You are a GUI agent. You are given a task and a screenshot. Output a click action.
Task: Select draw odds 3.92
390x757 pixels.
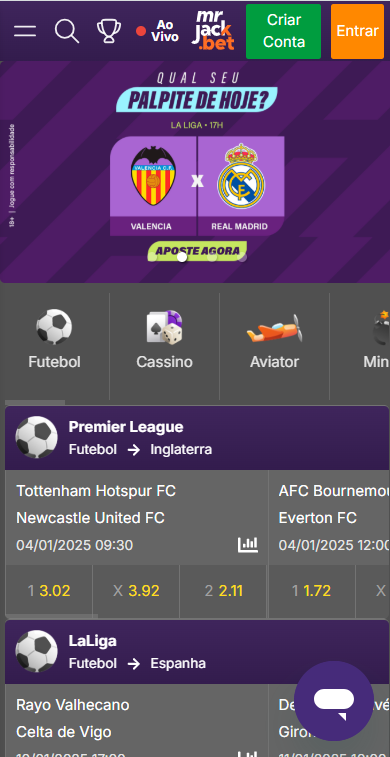tap(136, 591)
